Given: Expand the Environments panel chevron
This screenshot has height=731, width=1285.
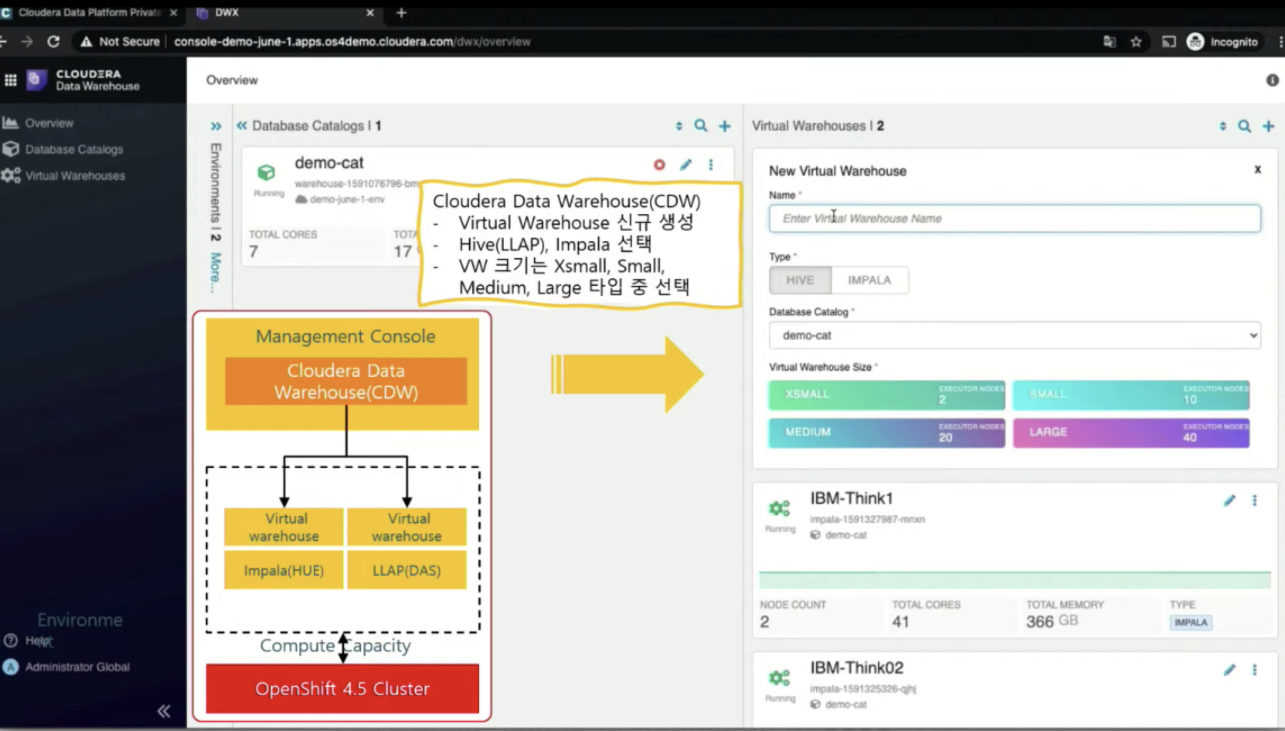Looking at the screenshot, I should pos(215,126).
